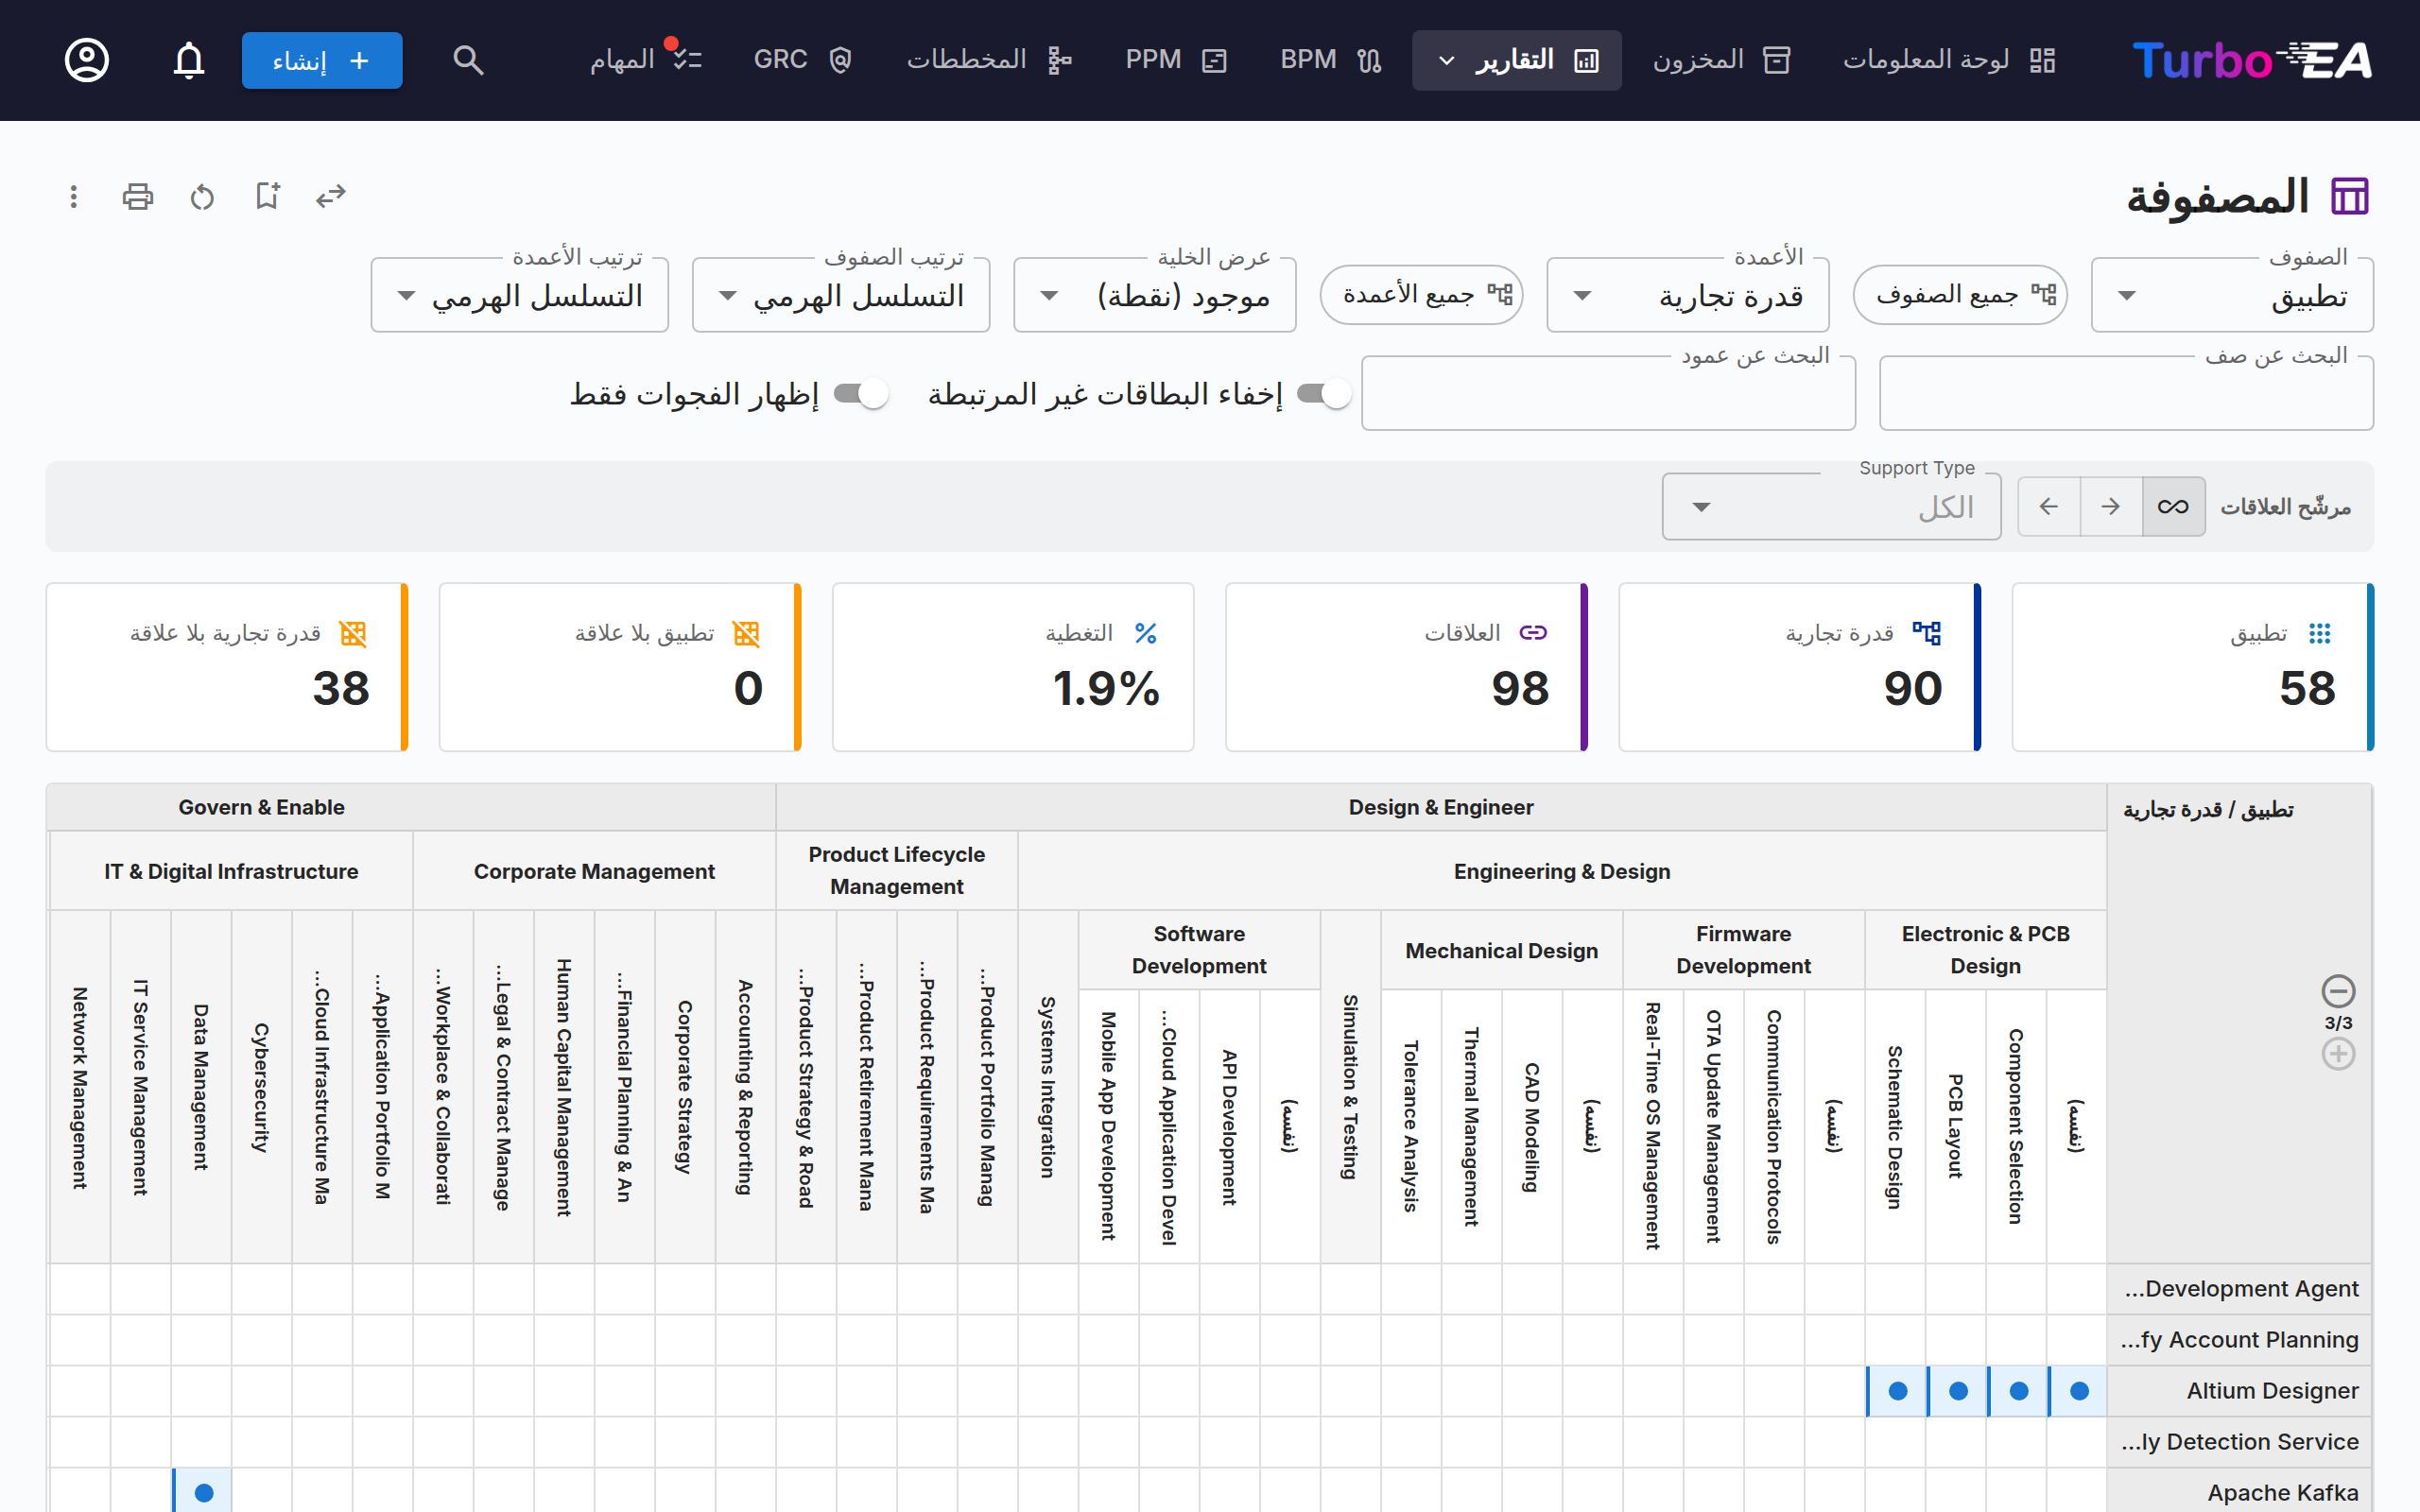Click the Cybersecurity column header
2420x1512 pixels.
coord(262,1087)
